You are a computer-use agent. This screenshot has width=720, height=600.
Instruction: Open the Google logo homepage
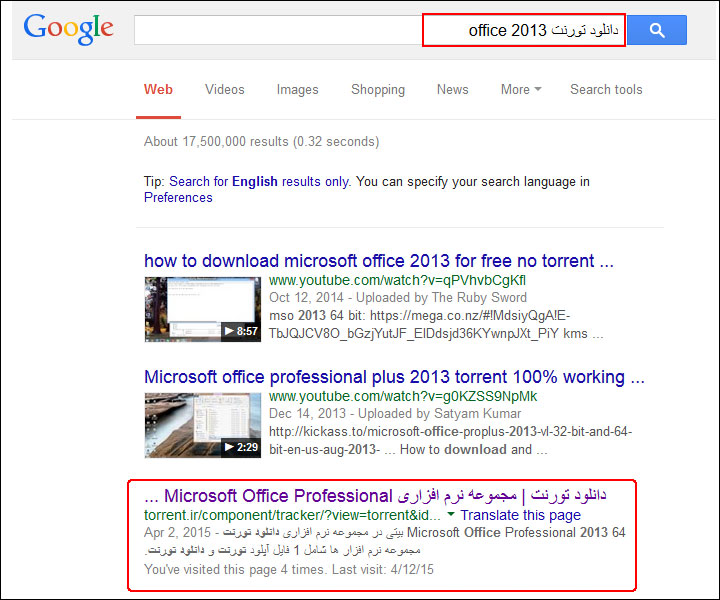pyautogui.click(x=68, y=29)
